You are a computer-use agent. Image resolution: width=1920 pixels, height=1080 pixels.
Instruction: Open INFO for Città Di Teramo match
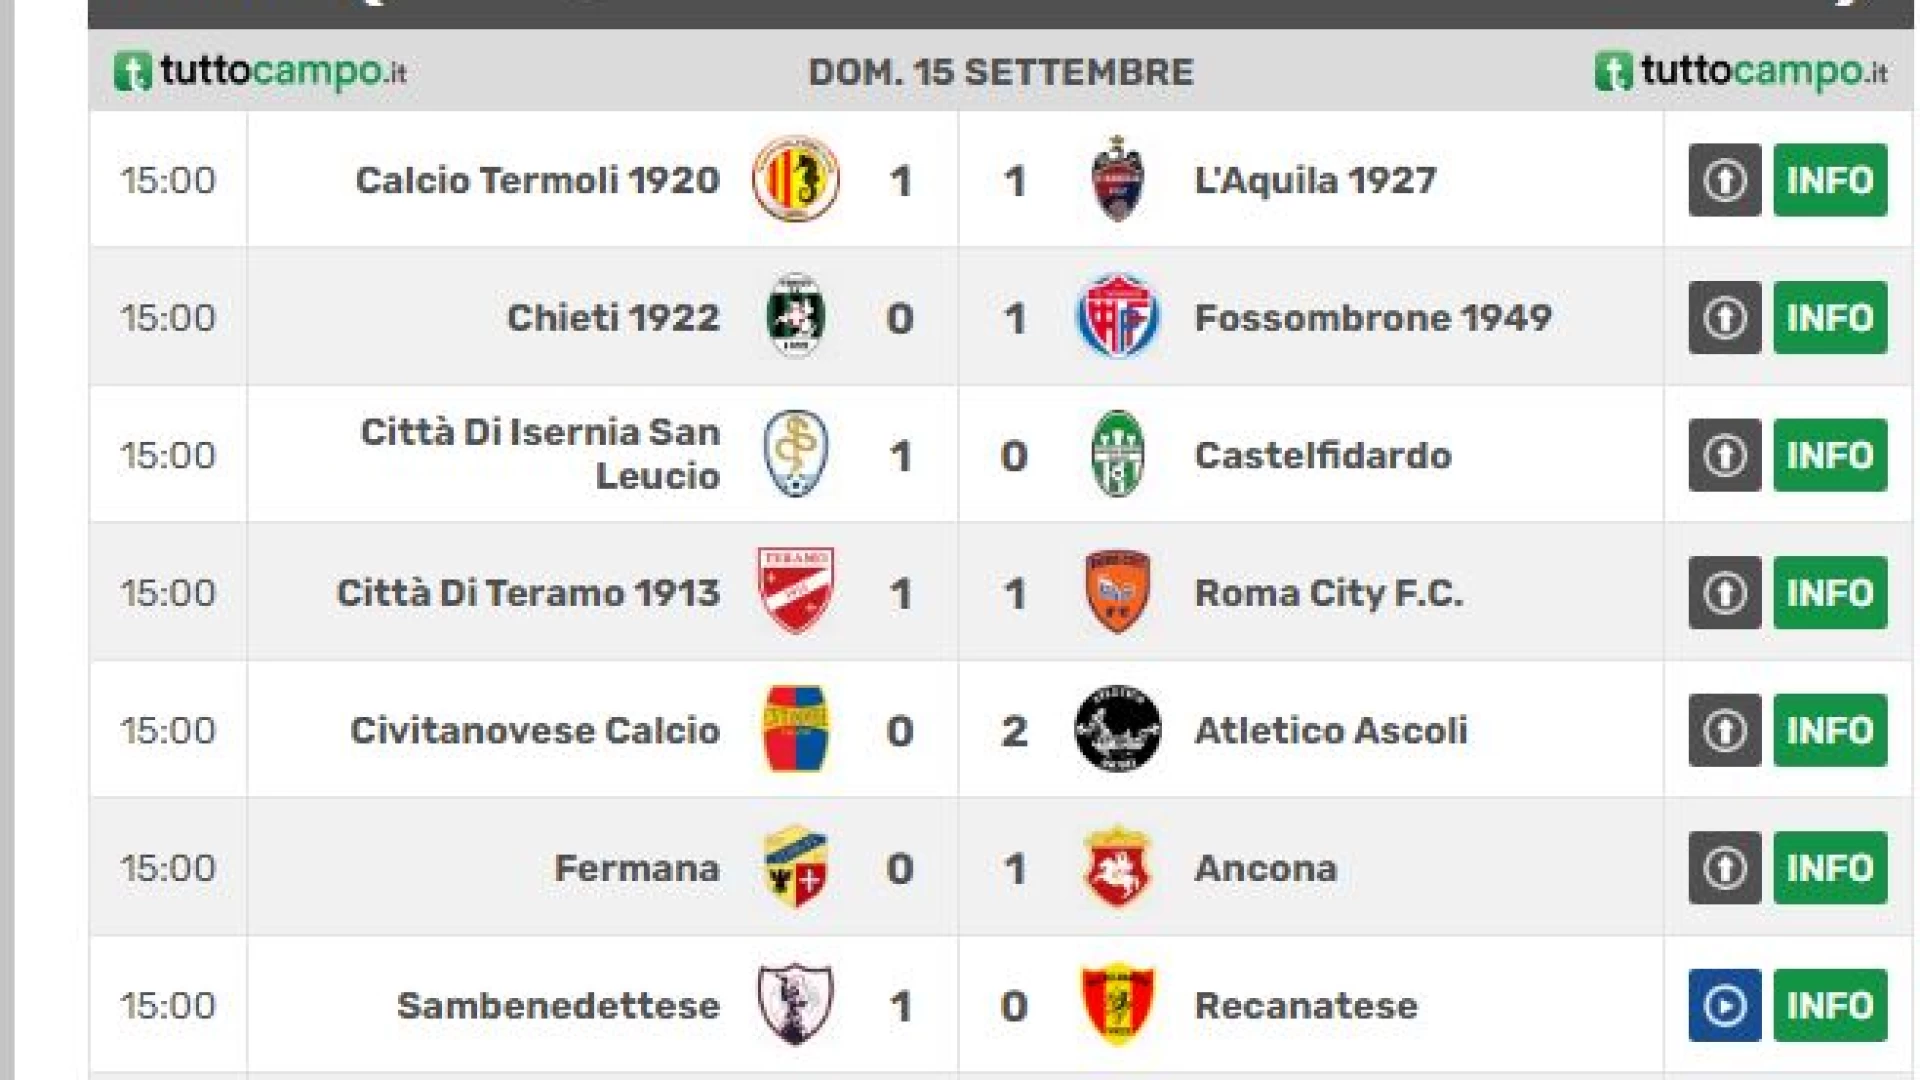1830,593
